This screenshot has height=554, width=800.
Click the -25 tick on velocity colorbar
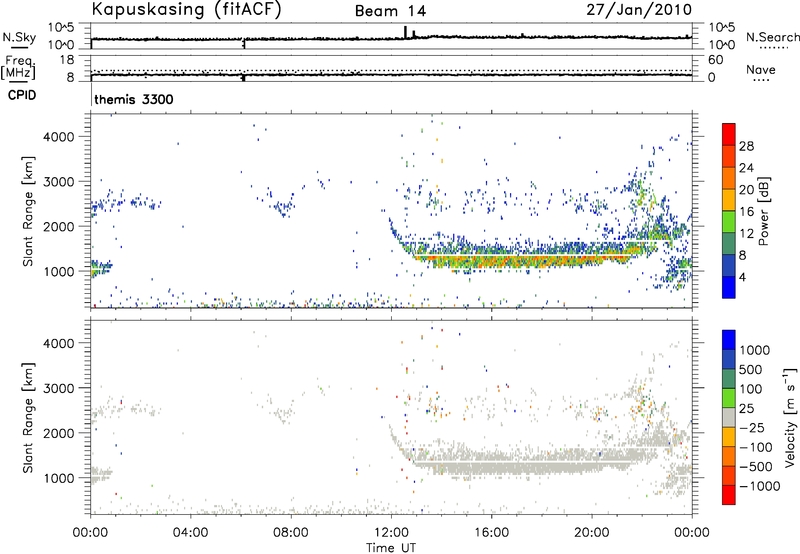point(752,427)
